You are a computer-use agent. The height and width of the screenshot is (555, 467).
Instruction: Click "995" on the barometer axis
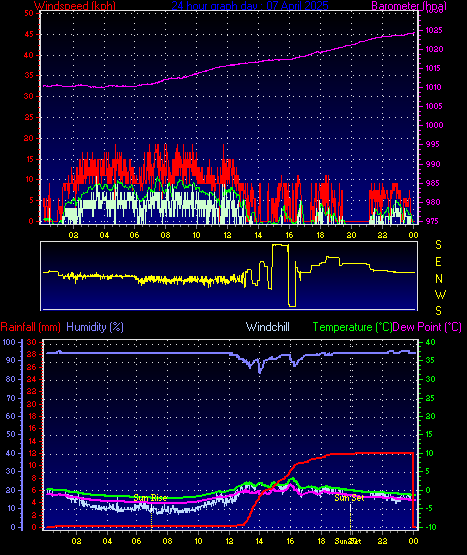pos(432,144)
